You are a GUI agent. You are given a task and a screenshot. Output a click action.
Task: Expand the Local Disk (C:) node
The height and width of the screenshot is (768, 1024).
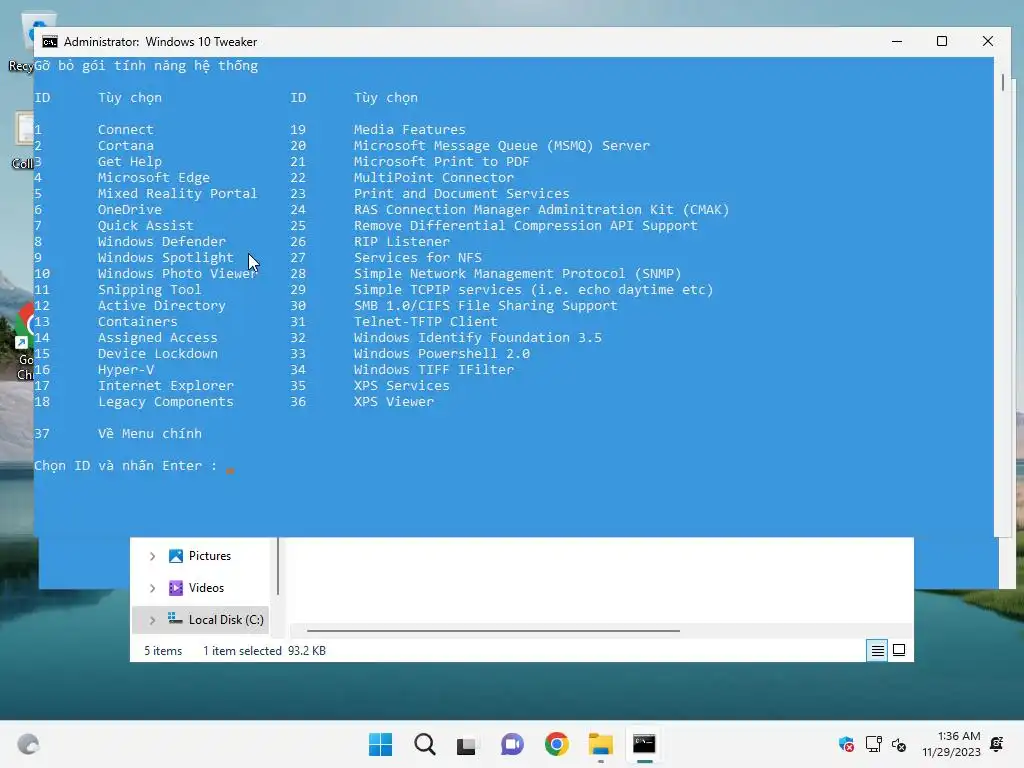click(152, 620)
